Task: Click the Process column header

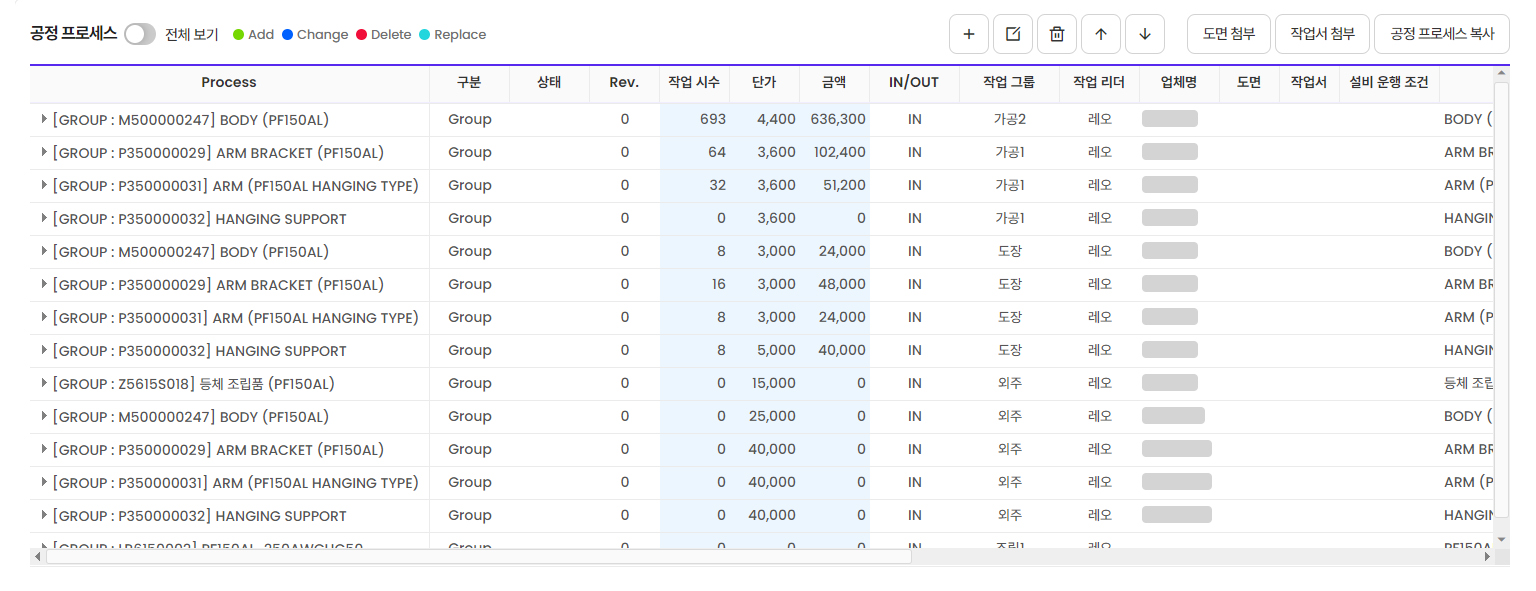Action: [x=229, y=82]
